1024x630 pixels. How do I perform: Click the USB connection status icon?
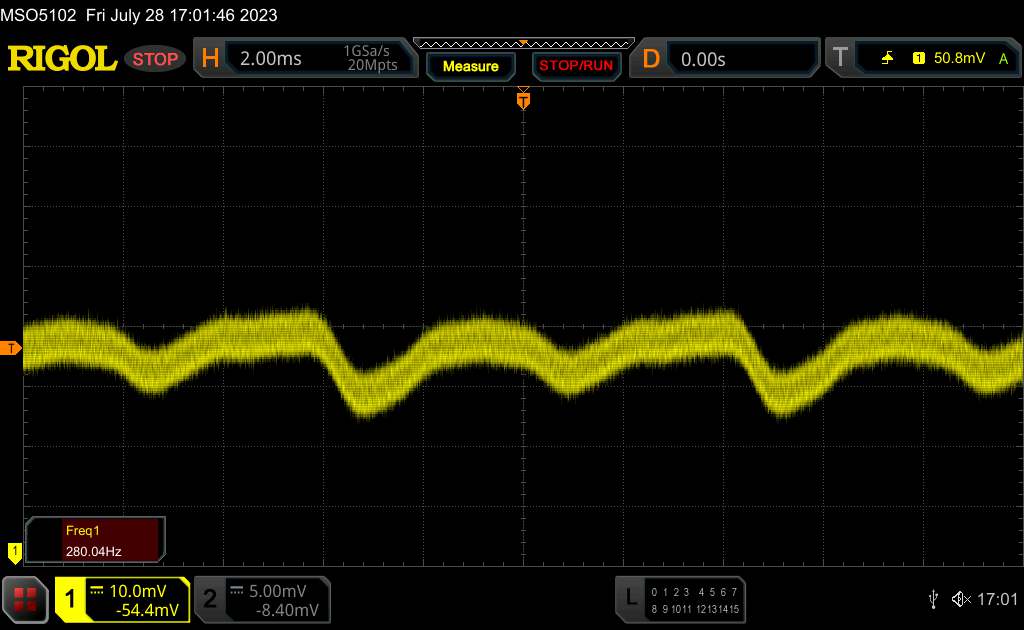[x=932, y=598]
